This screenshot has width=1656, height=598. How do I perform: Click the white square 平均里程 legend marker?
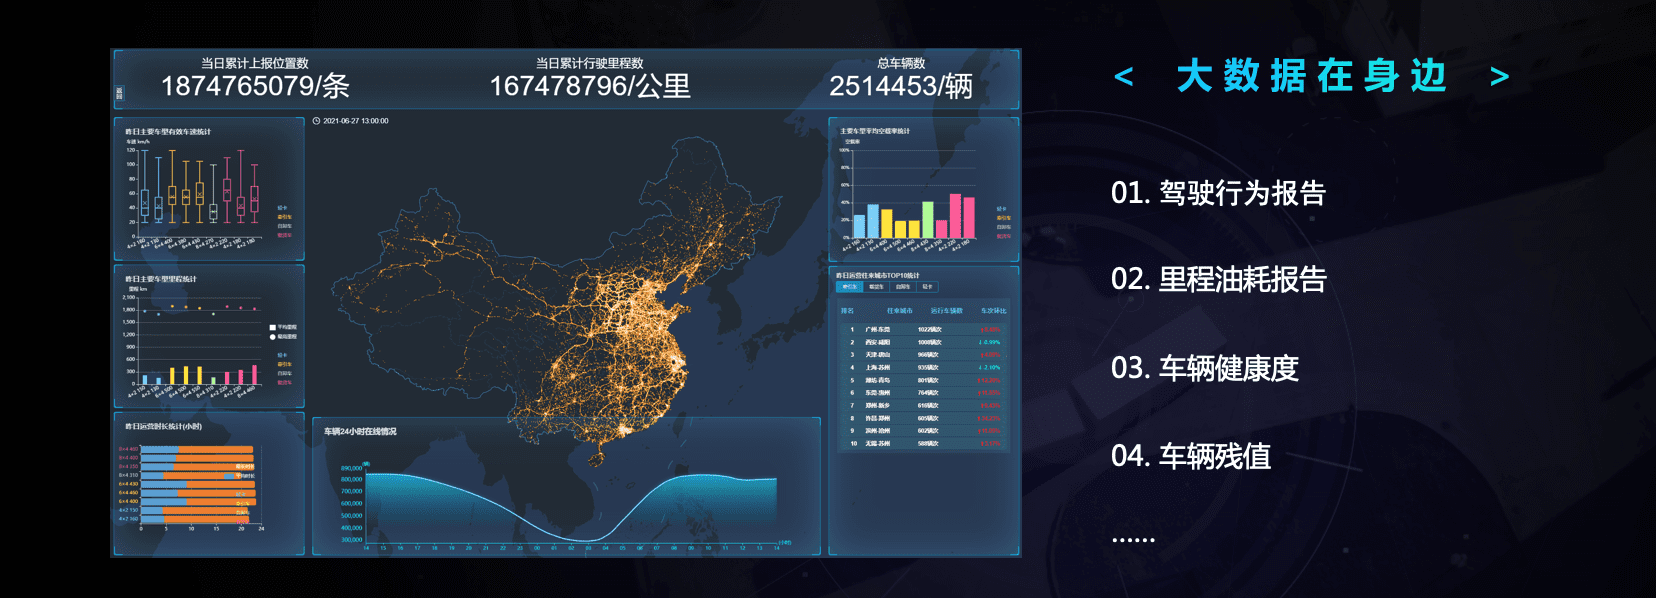(x=272, y=327)
